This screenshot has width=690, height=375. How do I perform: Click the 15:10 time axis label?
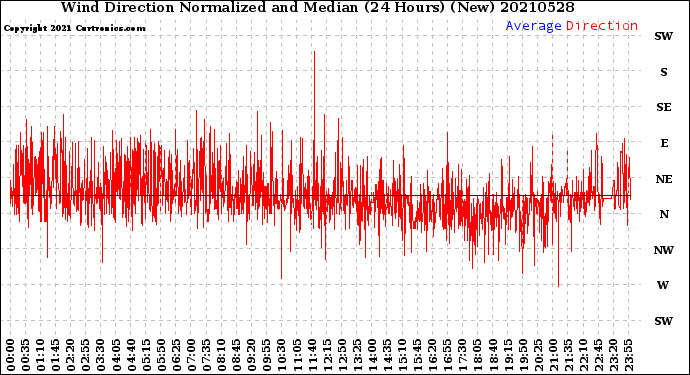coord(403,355)
